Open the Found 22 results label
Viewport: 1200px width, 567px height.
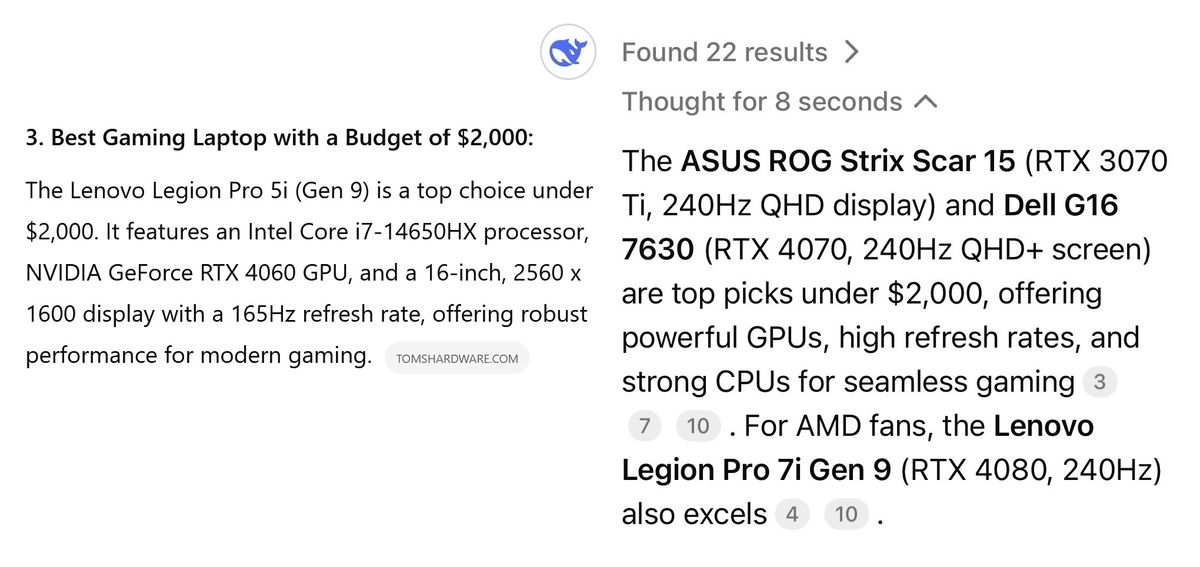tap(725, 52)
